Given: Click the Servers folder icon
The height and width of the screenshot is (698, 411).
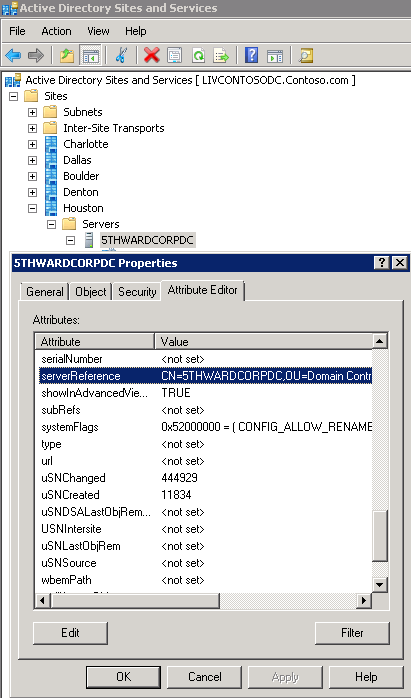Looking at the screenshot, I should [x=69, y=224].
